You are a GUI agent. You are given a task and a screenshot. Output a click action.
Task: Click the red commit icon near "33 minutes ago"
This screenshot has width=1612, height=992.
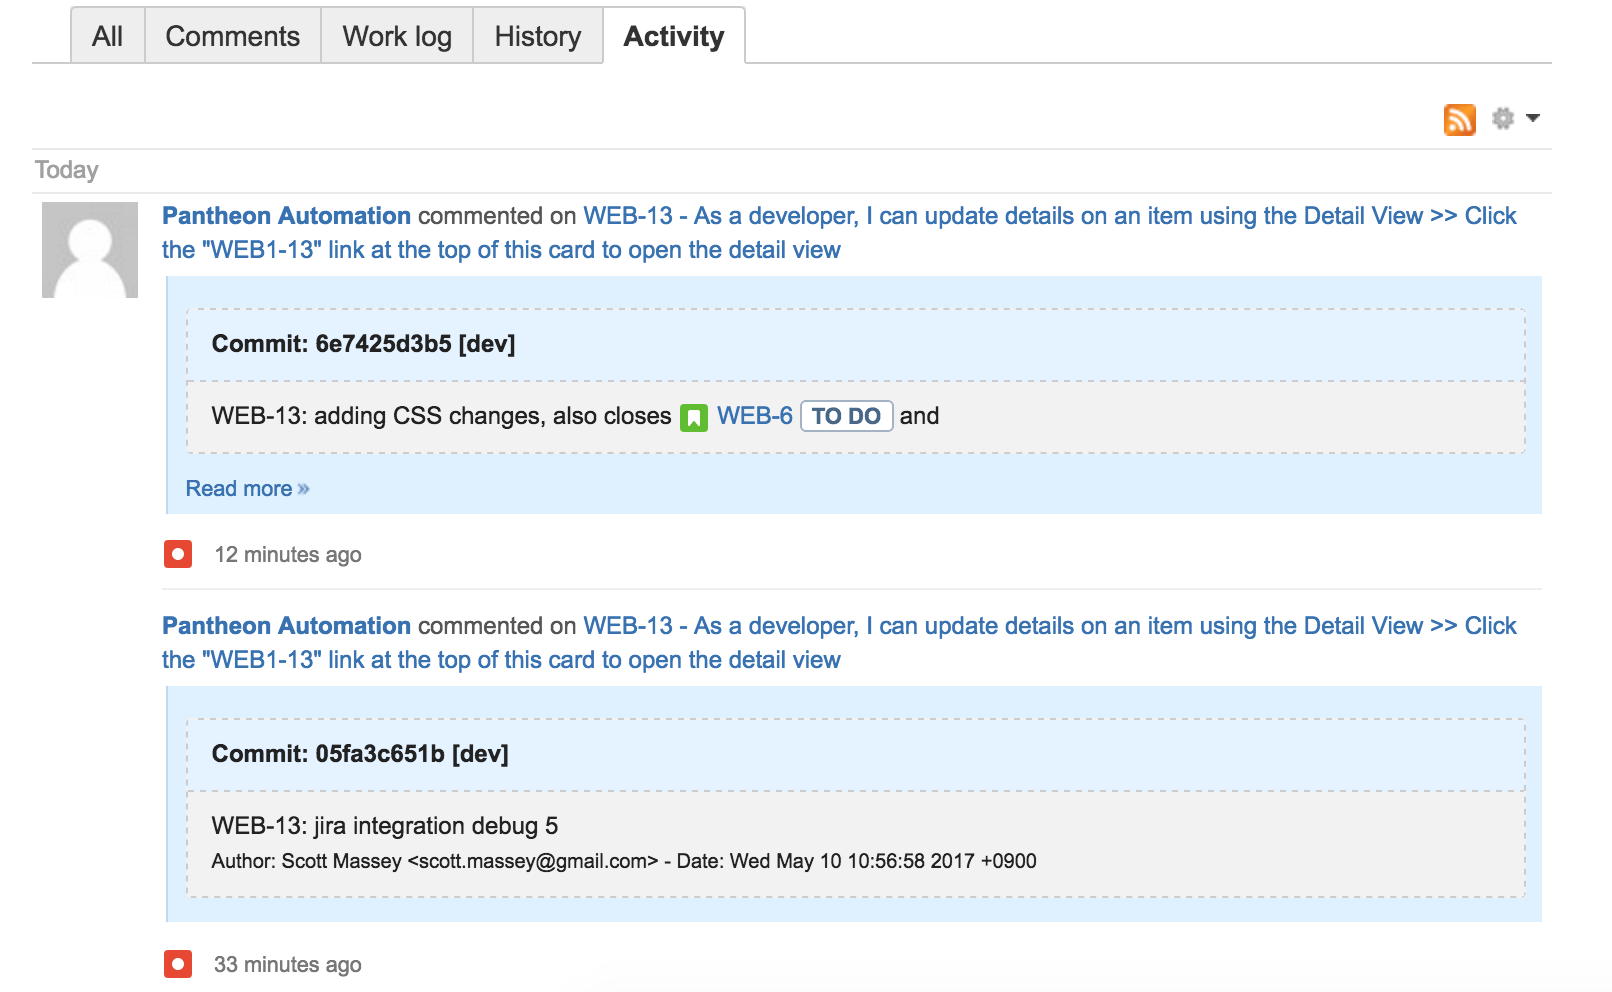point(177,964)
